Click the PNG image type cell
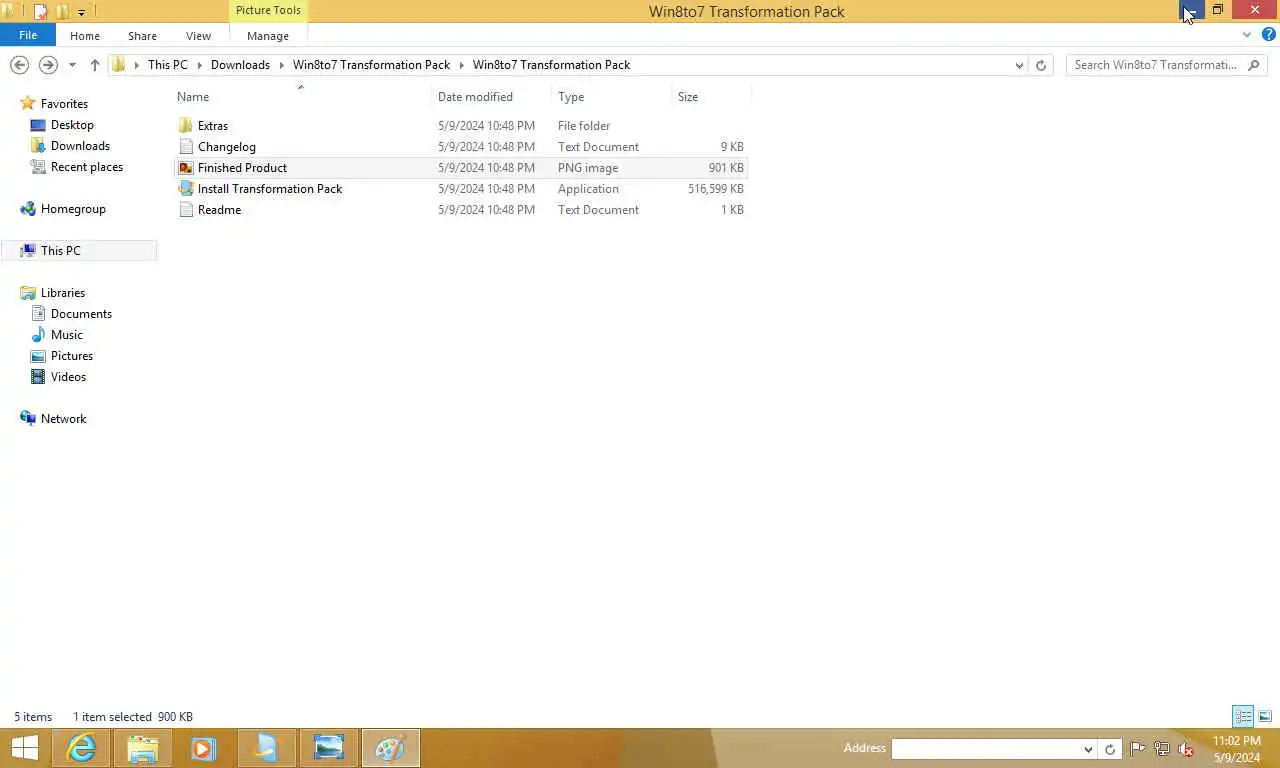1280x768 pixels. click(x=588, y=168)
